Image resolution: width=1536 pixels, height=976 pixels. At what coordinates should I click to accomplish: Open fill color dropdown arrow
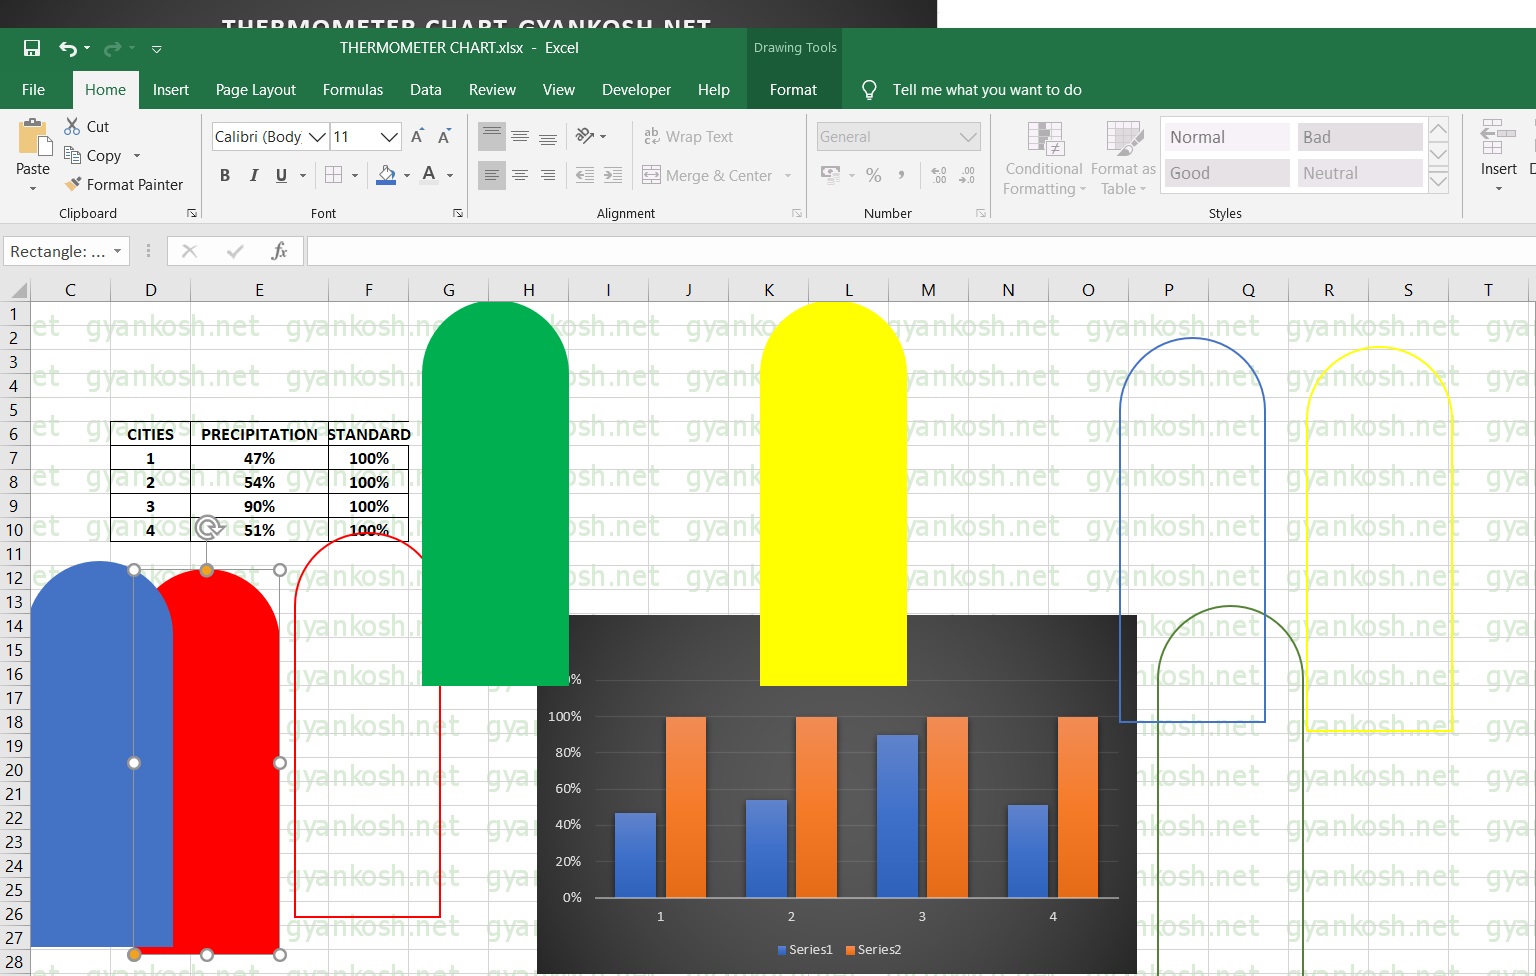pos(407,176)
